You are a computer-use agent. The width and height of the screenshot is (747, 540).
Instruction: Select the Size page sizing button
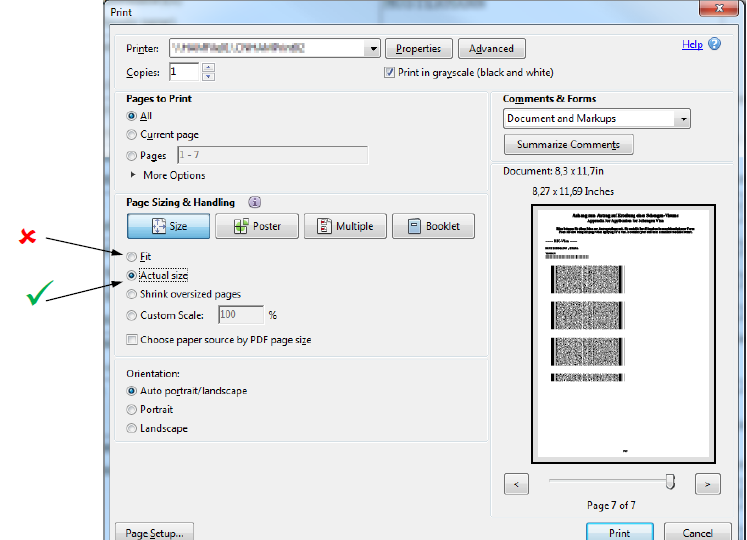[168, 226]
